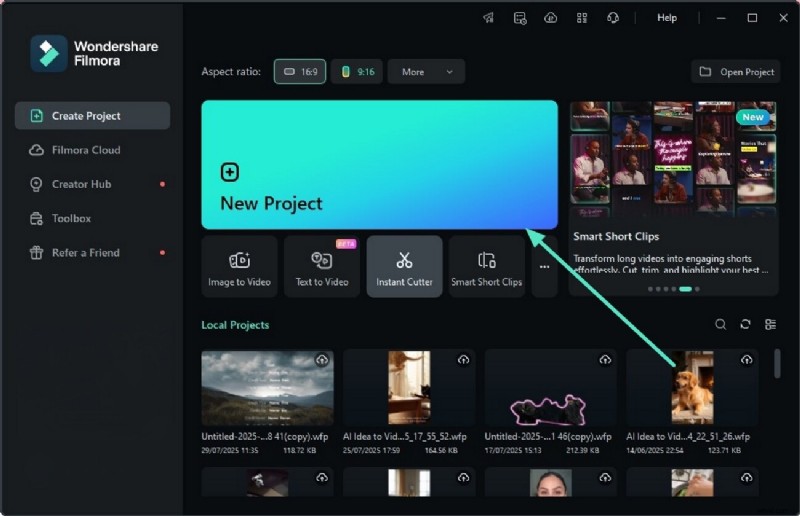The height and width of the screenshot is (516, 800).
Task: Open Filmora Cloud in the sidebar
Action: [86, 150]
